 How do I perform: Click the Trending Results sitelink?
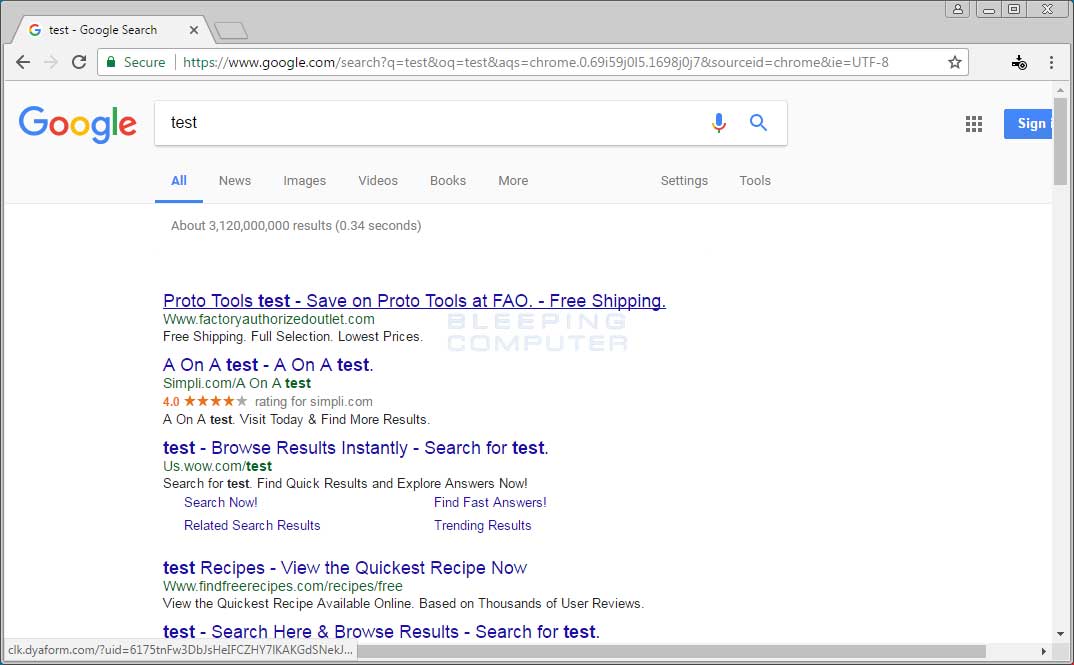pos(482,525)
